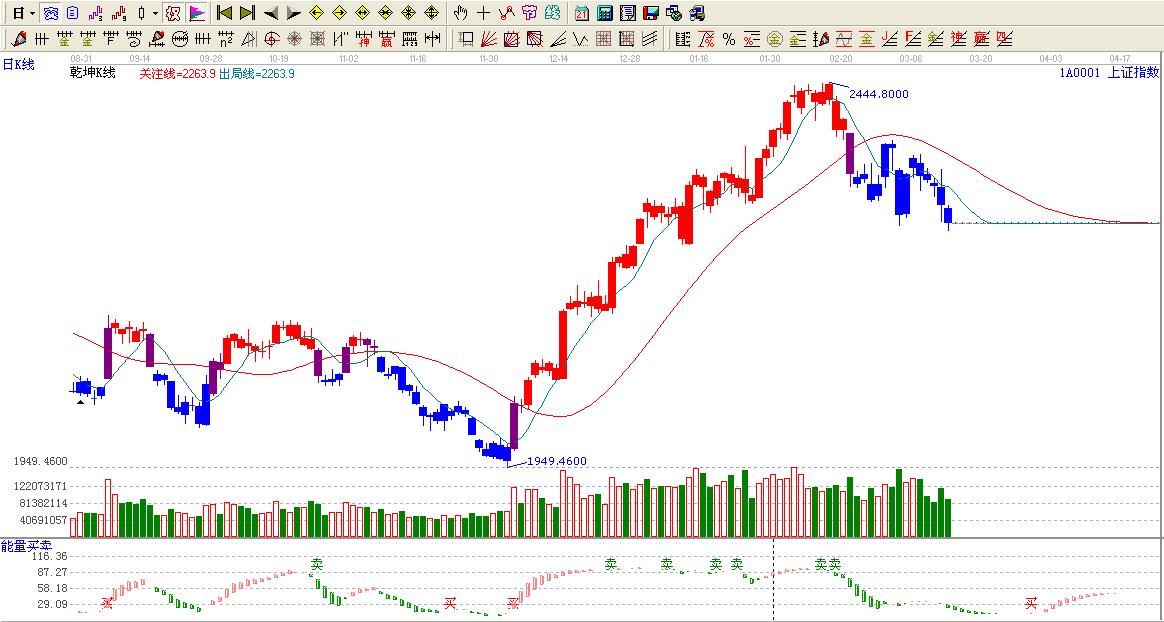Select the percent sign tool in second toolbar
The width and height of the screenshot is (1164, 622).
[729, 39]
